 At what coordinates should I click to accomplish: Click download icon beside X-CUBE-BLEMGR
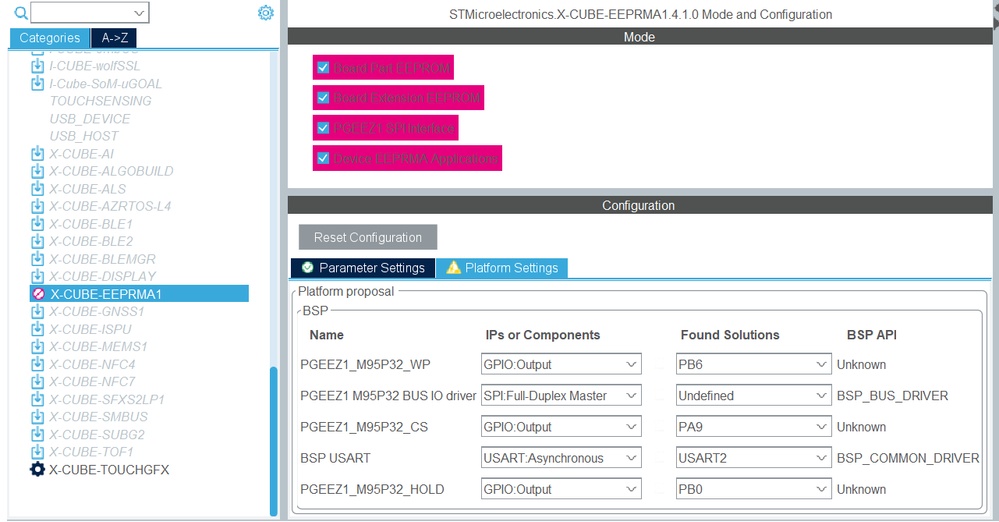tap(38, 259)
